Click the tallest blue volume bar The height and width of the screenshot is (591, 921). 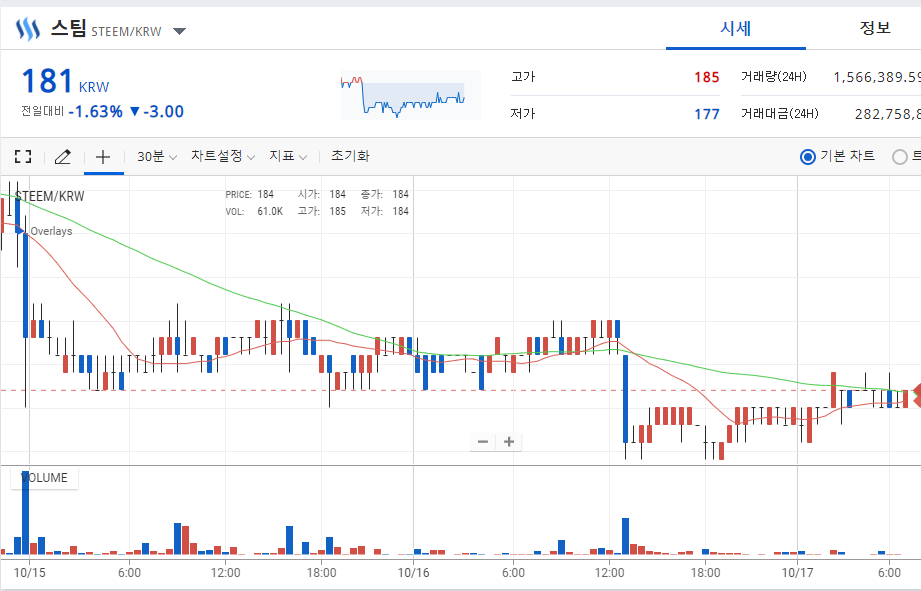[25, 512]
